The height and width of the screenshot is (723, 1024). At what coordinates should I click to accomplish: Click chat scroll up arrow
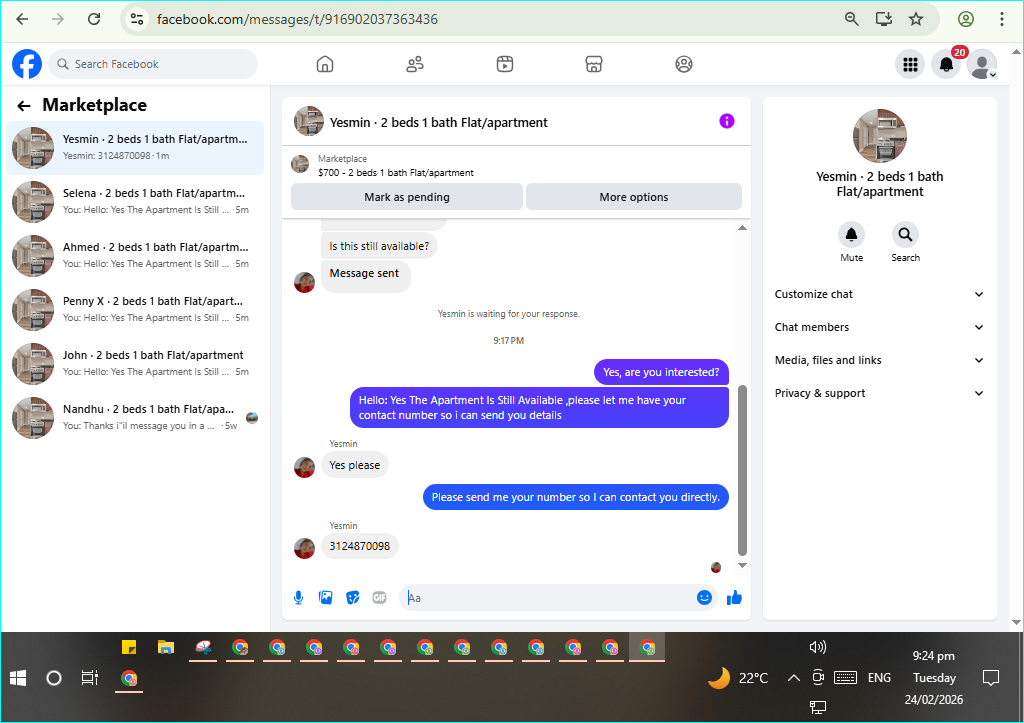(742, 227)
